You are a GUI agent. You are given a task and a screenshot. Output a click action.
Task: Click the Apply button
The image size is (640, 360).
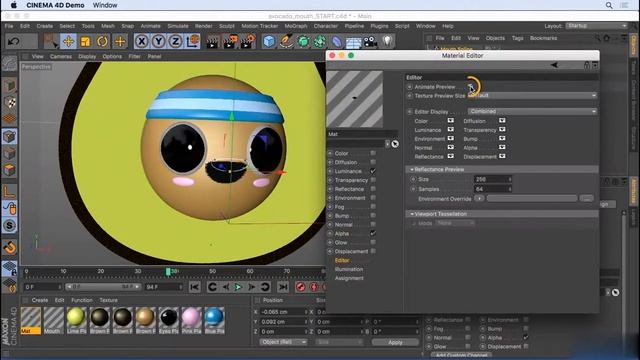point(395,342)
